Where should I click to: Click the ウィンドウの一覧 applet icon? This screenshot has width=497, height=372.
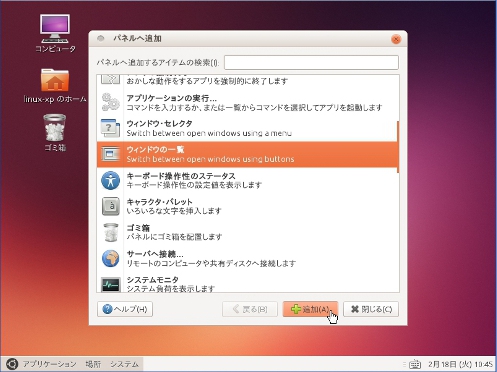pos(110,154)
